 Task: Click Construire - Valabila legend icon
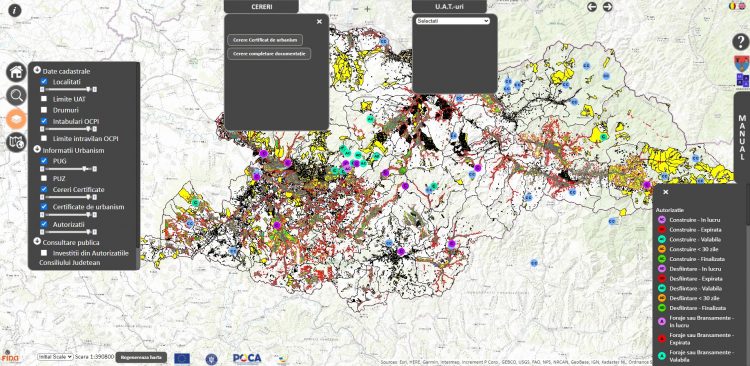(662, 239)
